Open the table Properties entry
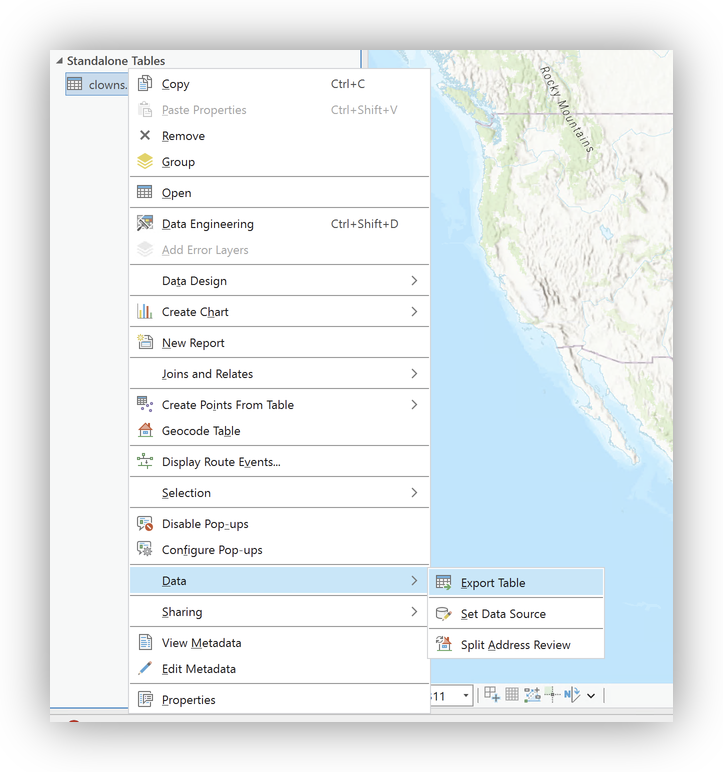723x772 pixels. [x=188, y=700]
